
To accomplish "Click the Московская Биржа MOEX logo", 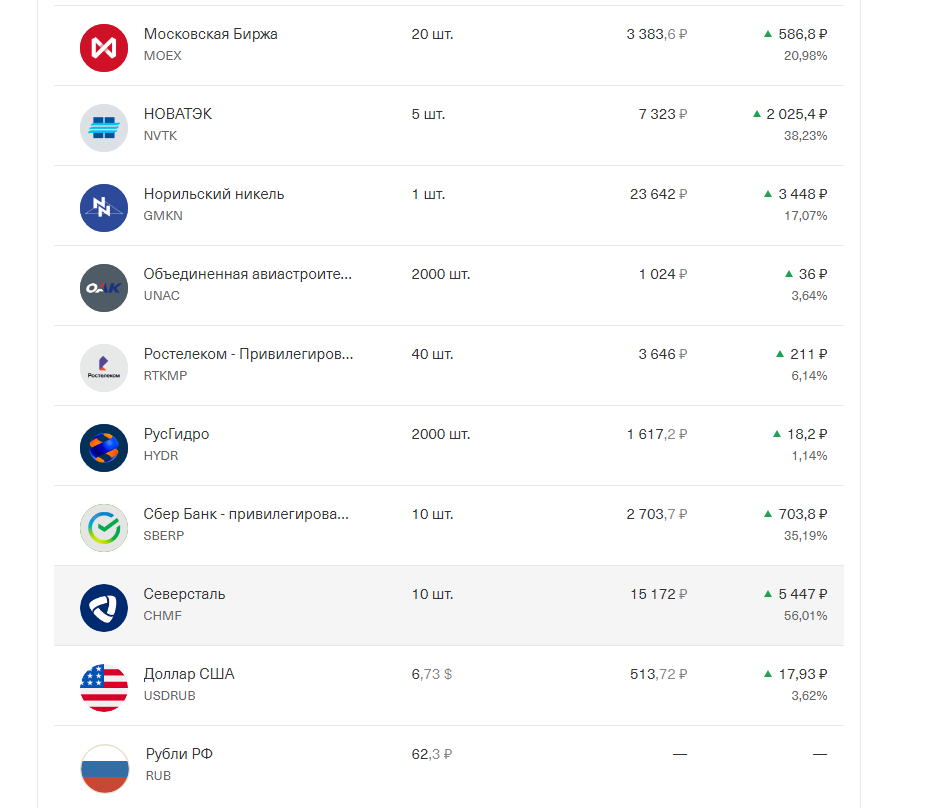I will click(104, 47).
